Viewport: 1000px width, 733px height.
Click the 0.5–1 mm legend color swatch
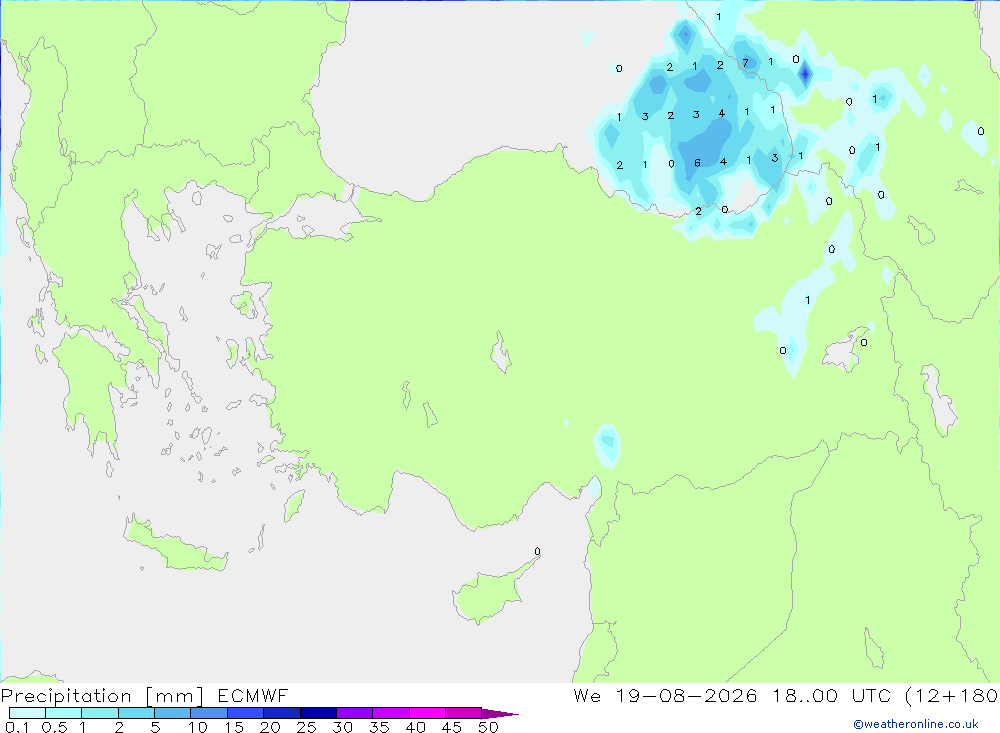(x=63, y=713)
